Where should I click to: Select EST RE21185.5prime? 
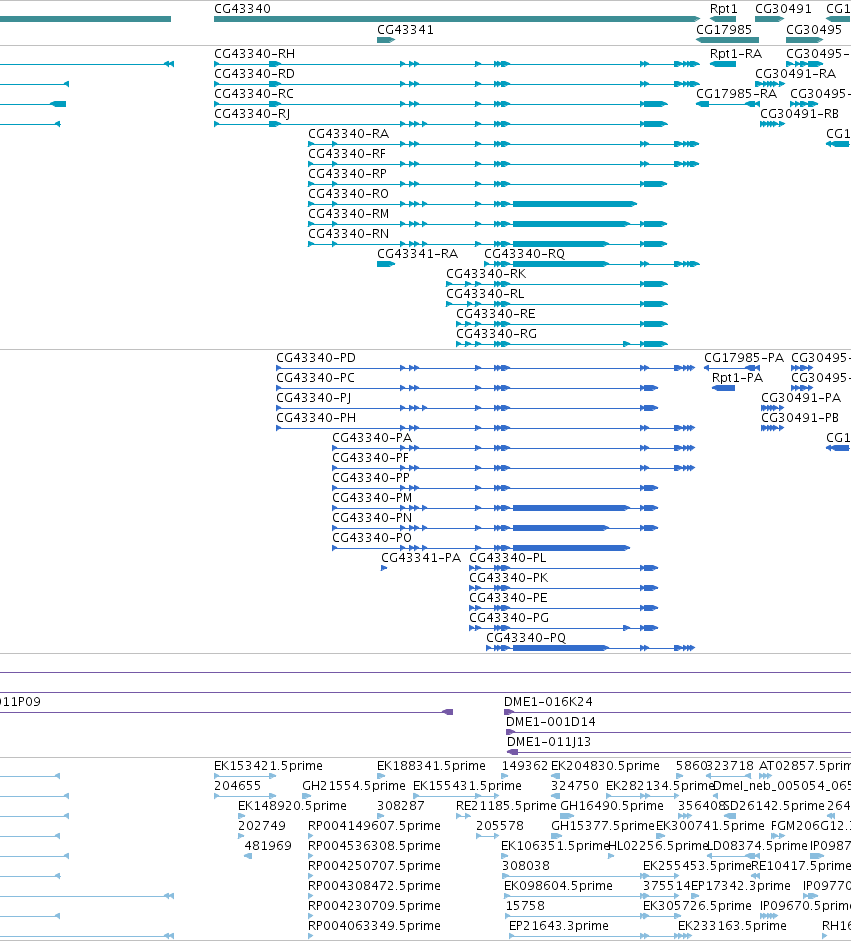(x=506, y=806)
